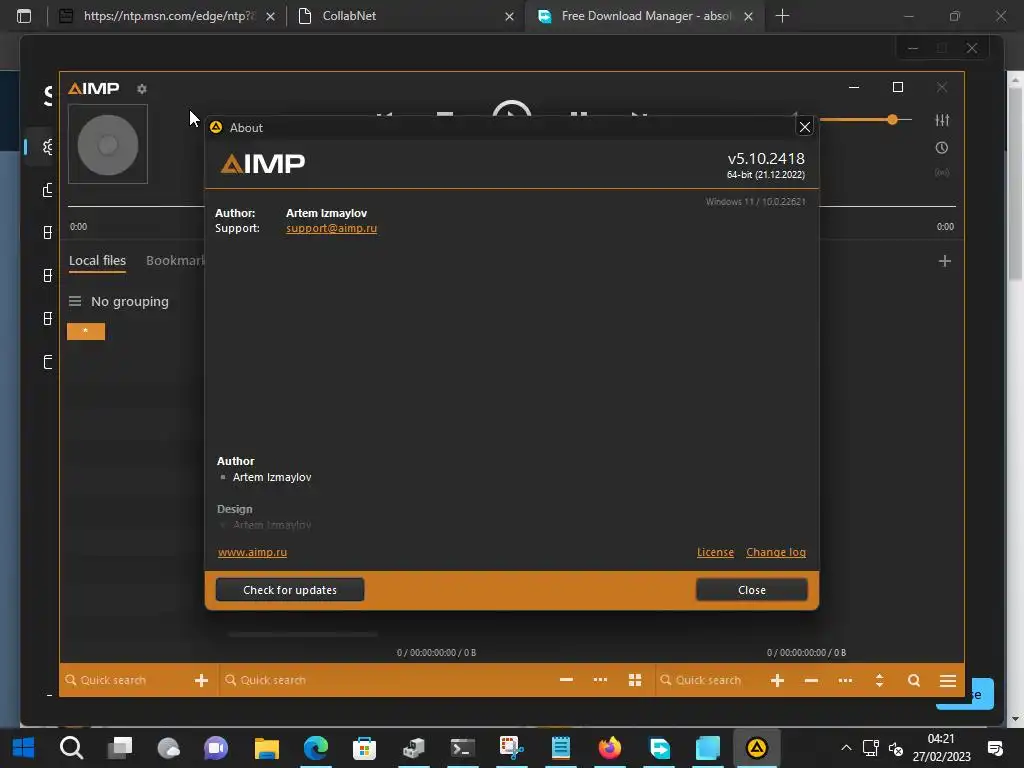The image size is (1024, 768).
Task: Toggle grid view icon in middle panel
Action: (x=635, y=680)
